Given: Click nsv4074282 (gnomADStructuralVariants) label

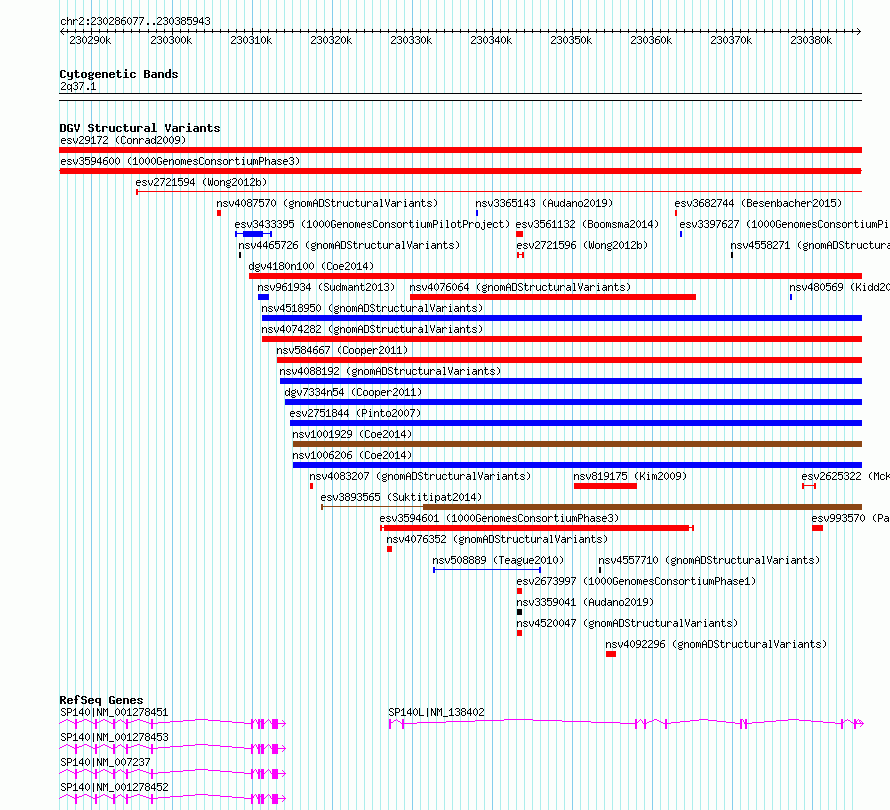Looking at the screenshot, I should click(372, 329).
